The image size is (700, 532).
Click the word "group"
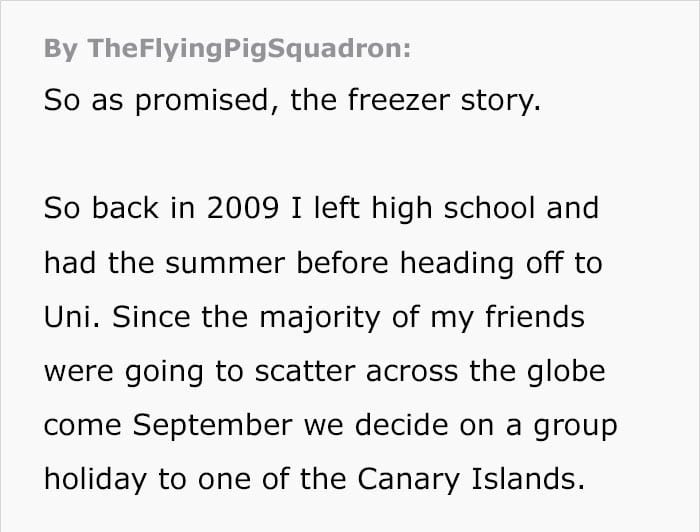coord(575,427)
